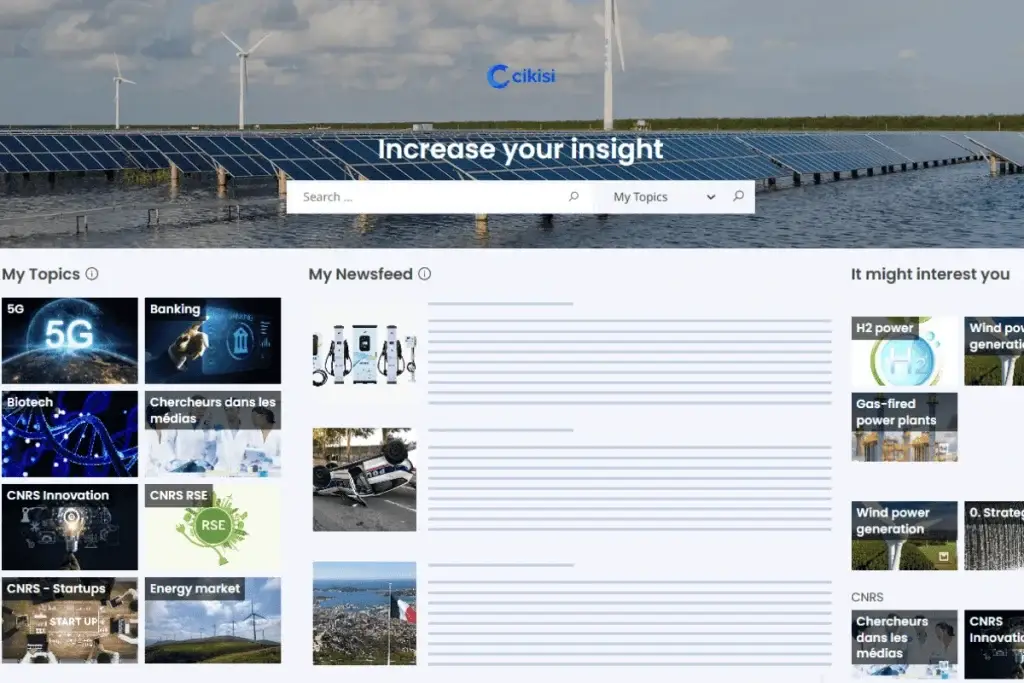This screenshot has width=1024, height=683.
Task: Select the Biotech topic tile
Action: (x=70, y=434)
